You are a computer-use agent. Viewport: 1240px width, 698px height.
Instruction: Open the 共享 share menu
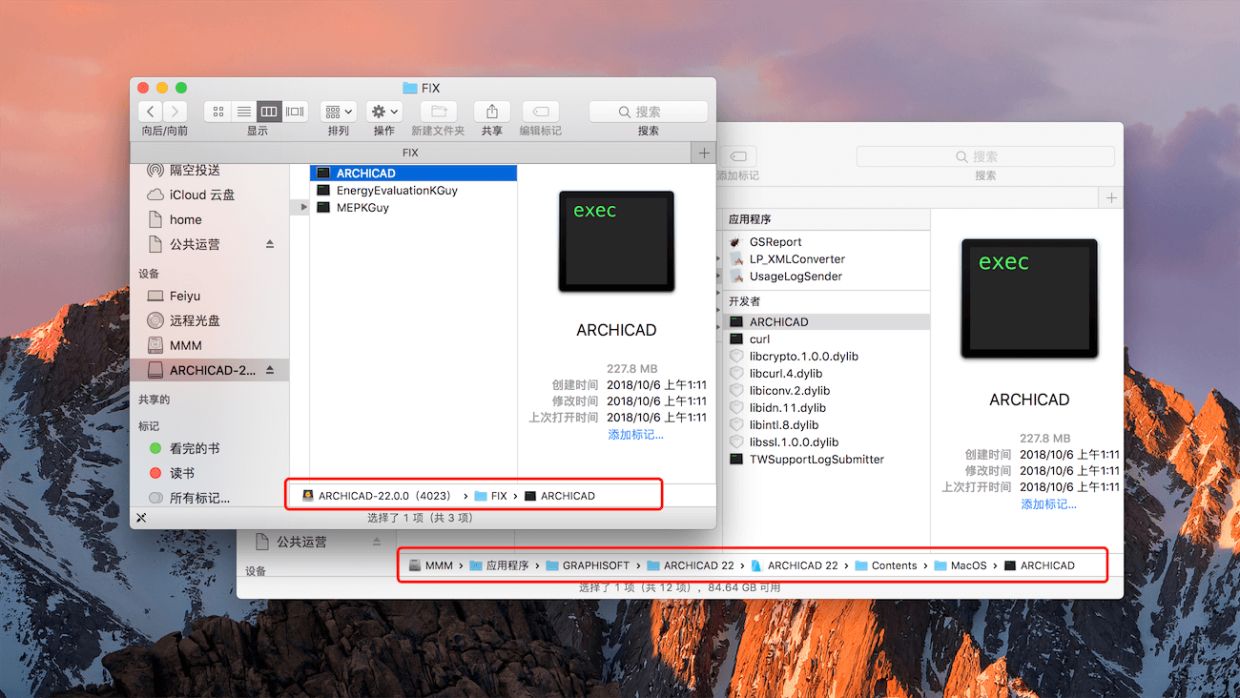point(492,112)
